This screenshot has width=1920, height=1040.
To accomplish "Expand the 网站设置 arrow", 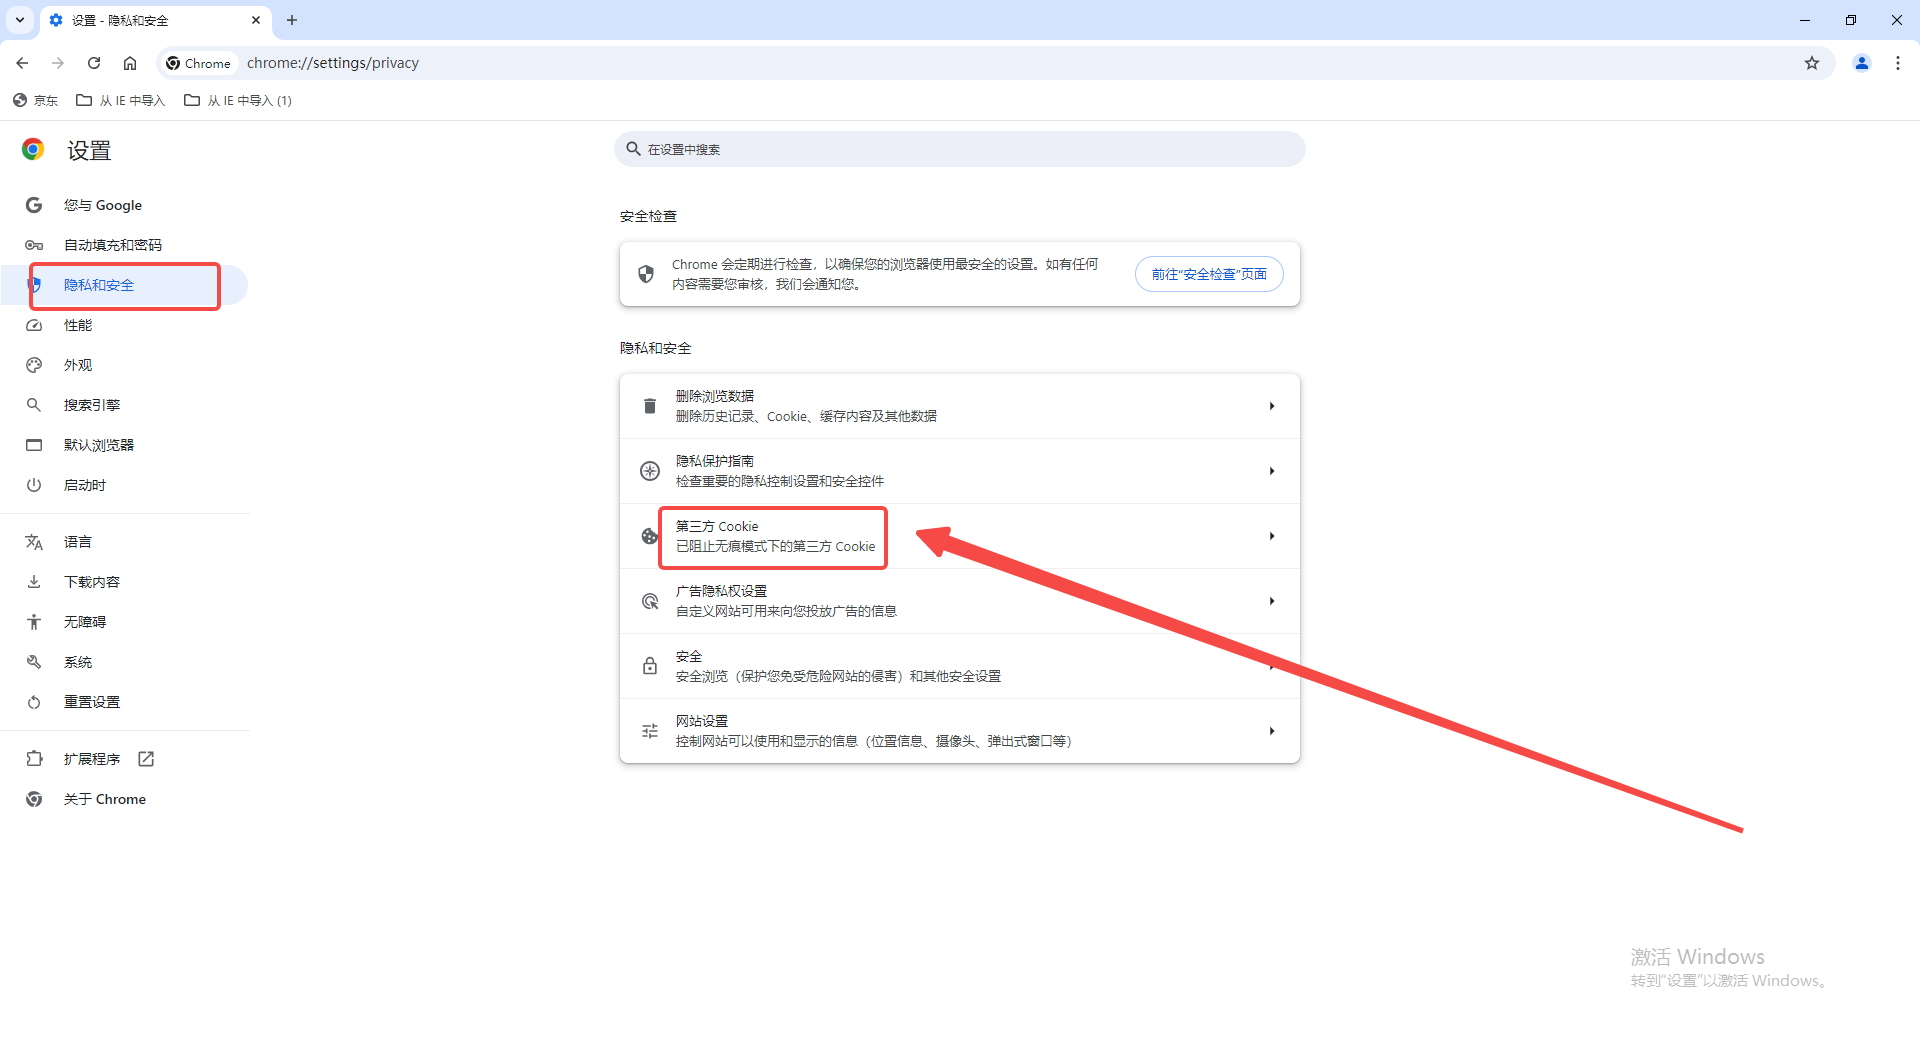I will coord(1272,731).
